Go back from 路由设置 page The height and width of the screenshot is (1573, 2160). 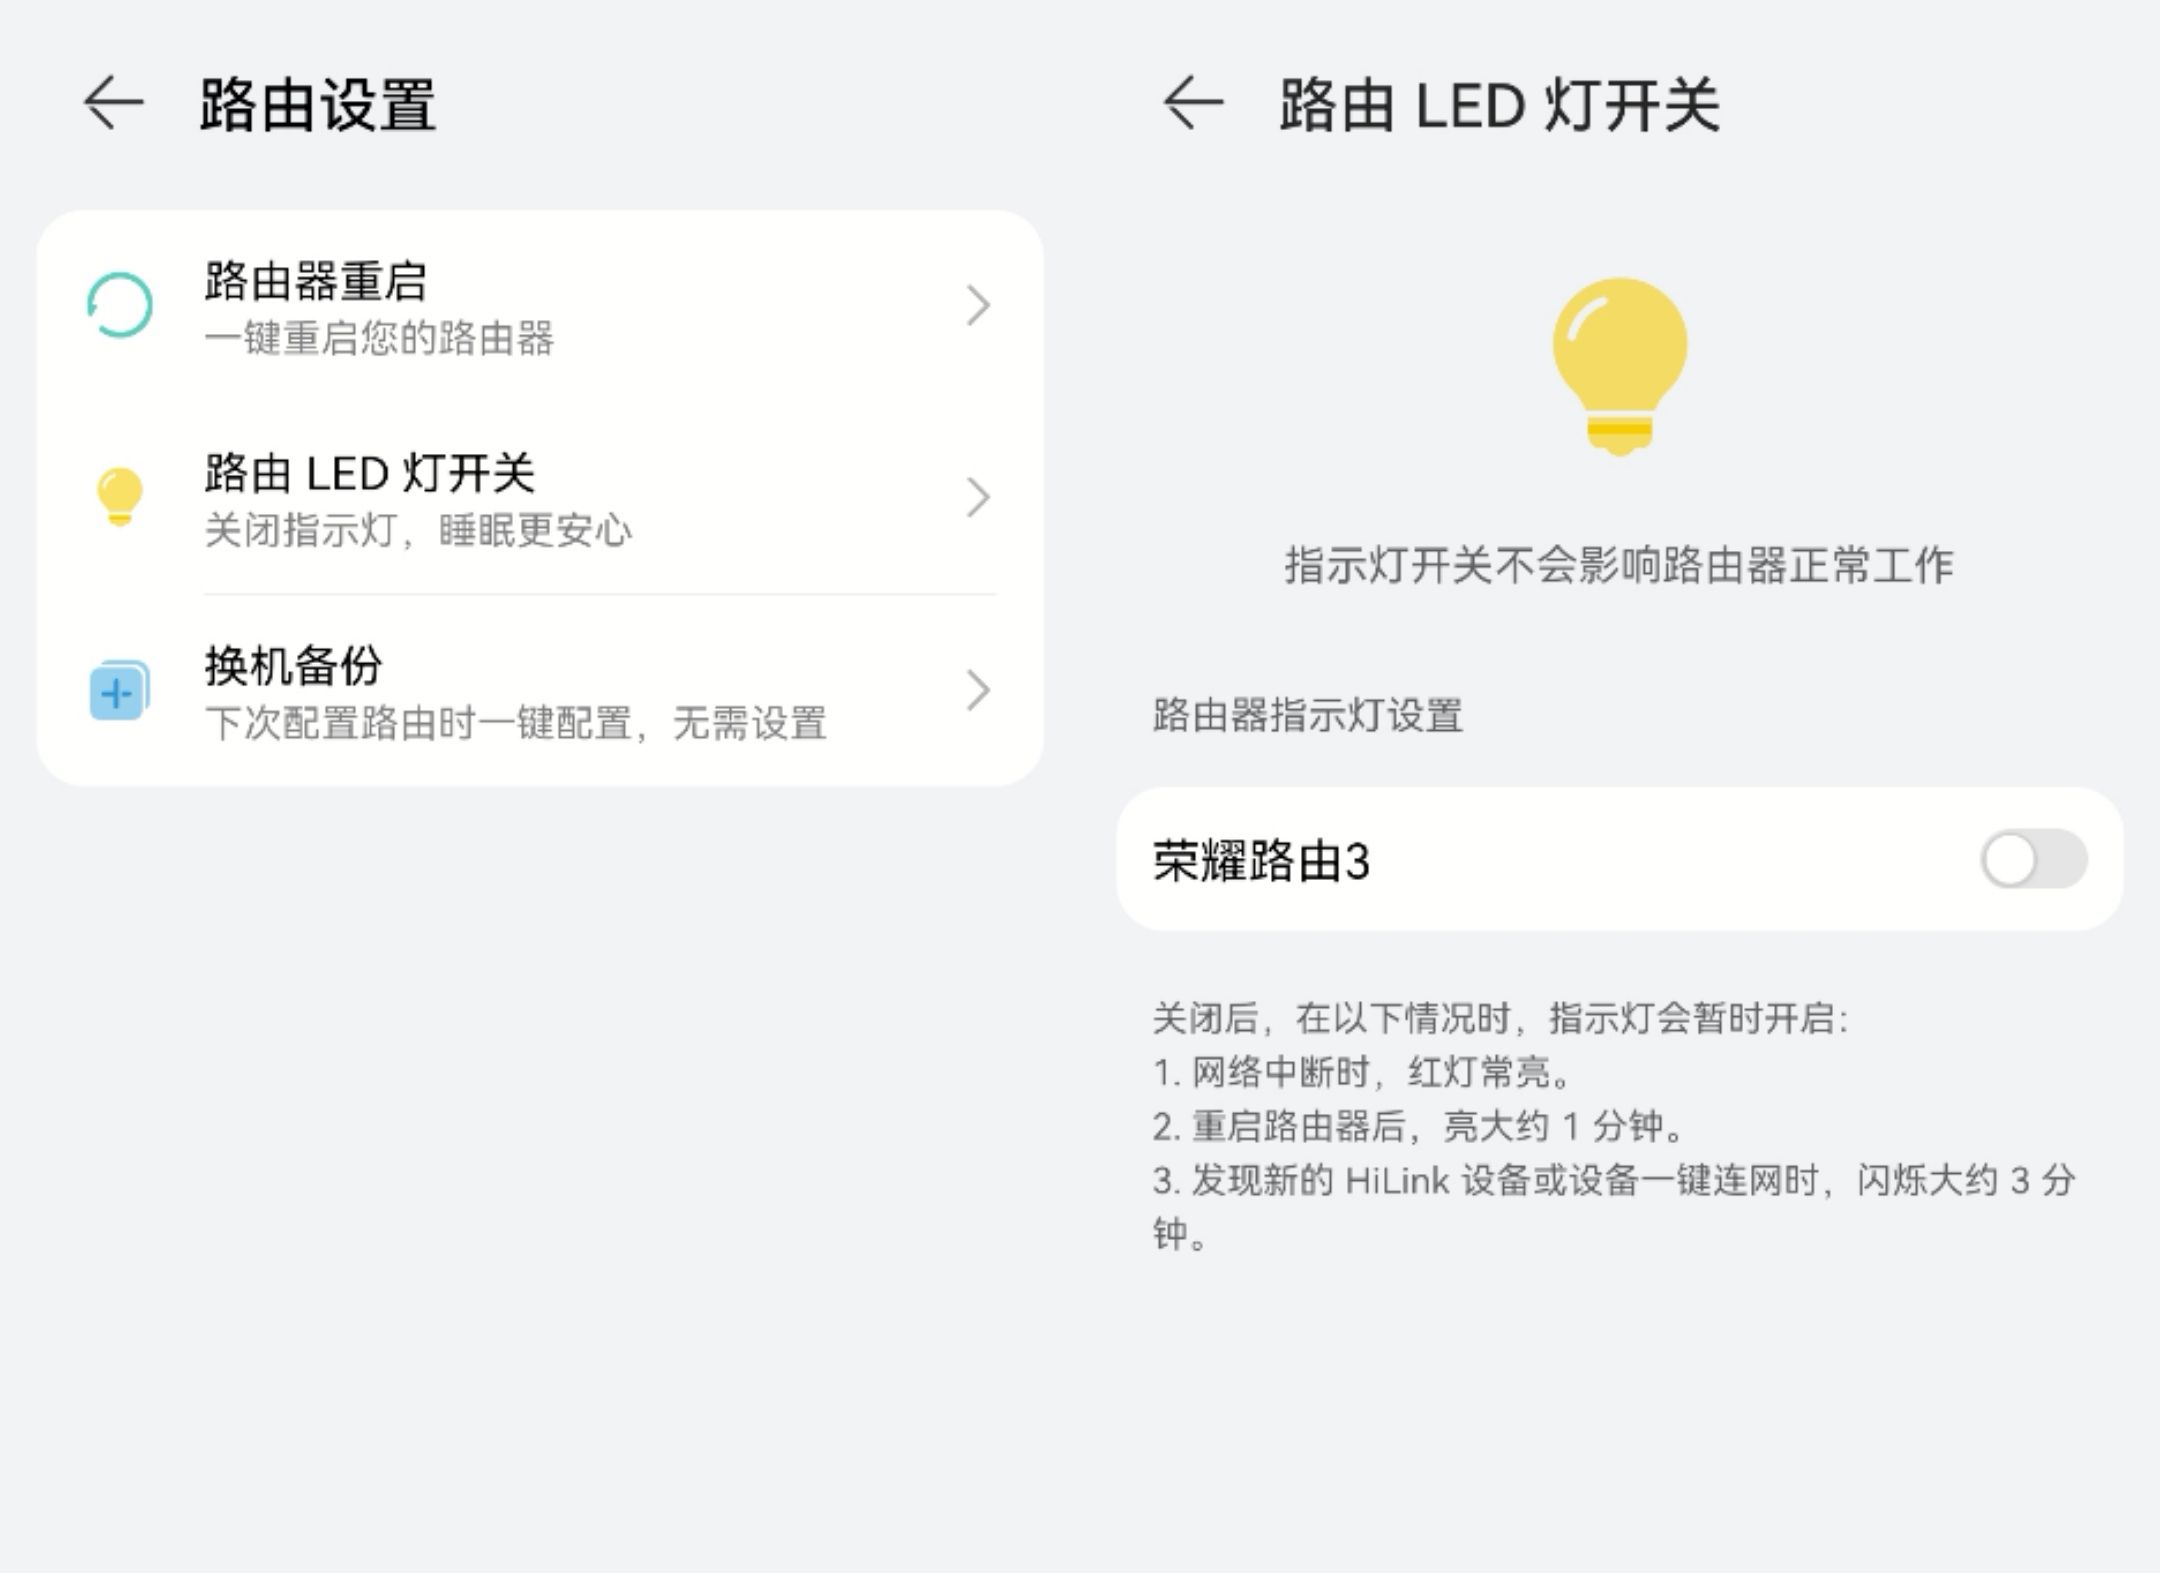[113, 103]
